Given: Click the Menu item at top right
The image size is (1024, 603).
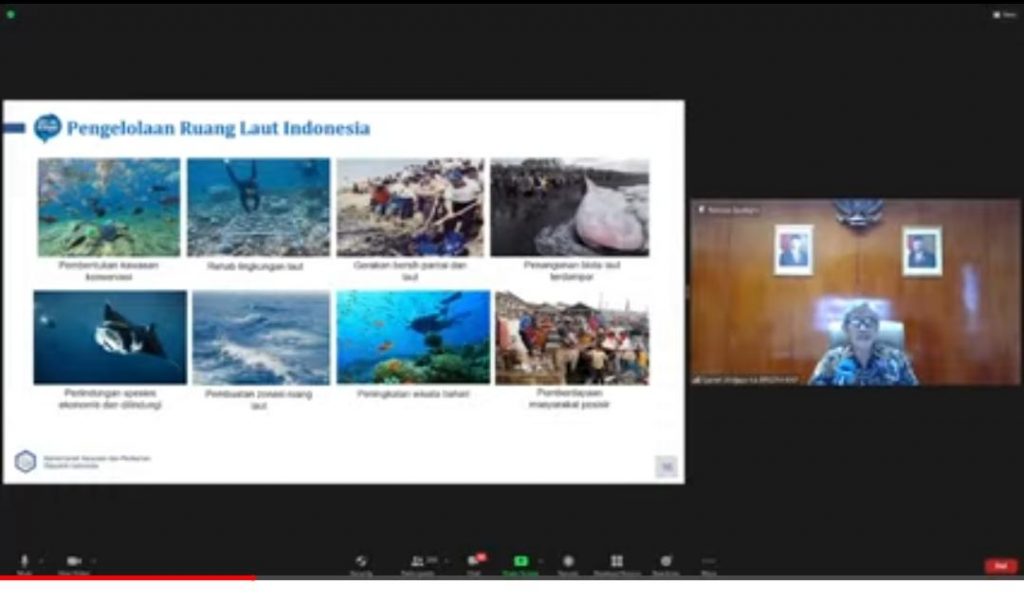Looking at the screenshot, I should 1006,16.
